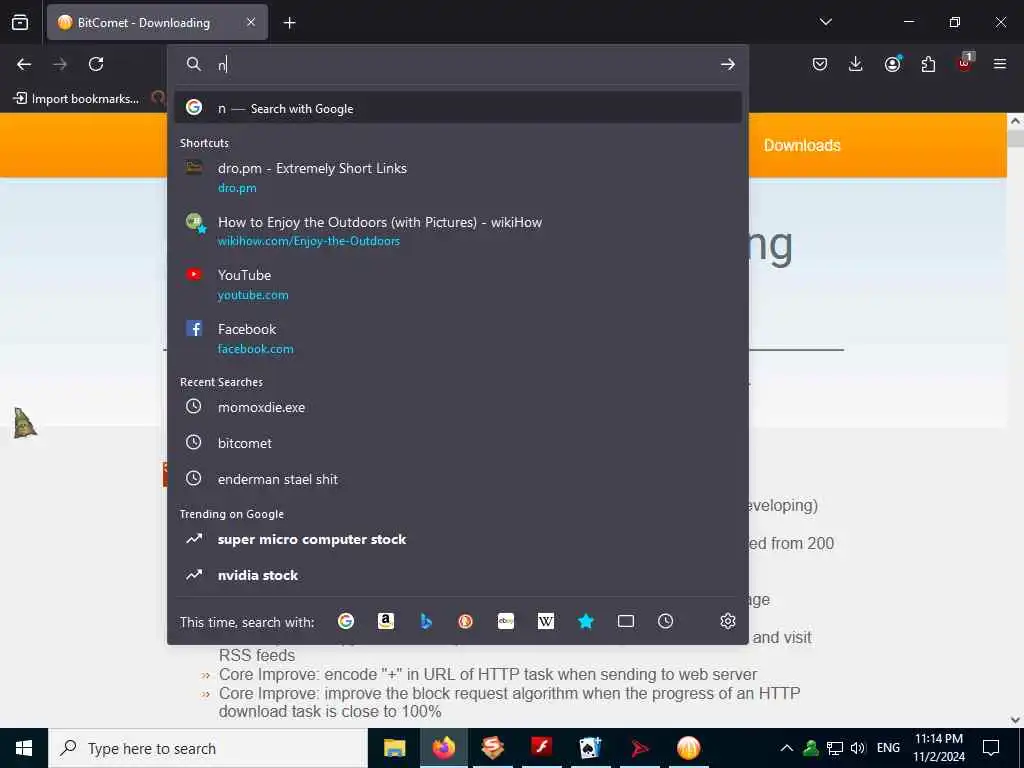The image size is (1024, 768).
Task: Search in History clock icon
Action: (665, 621)
